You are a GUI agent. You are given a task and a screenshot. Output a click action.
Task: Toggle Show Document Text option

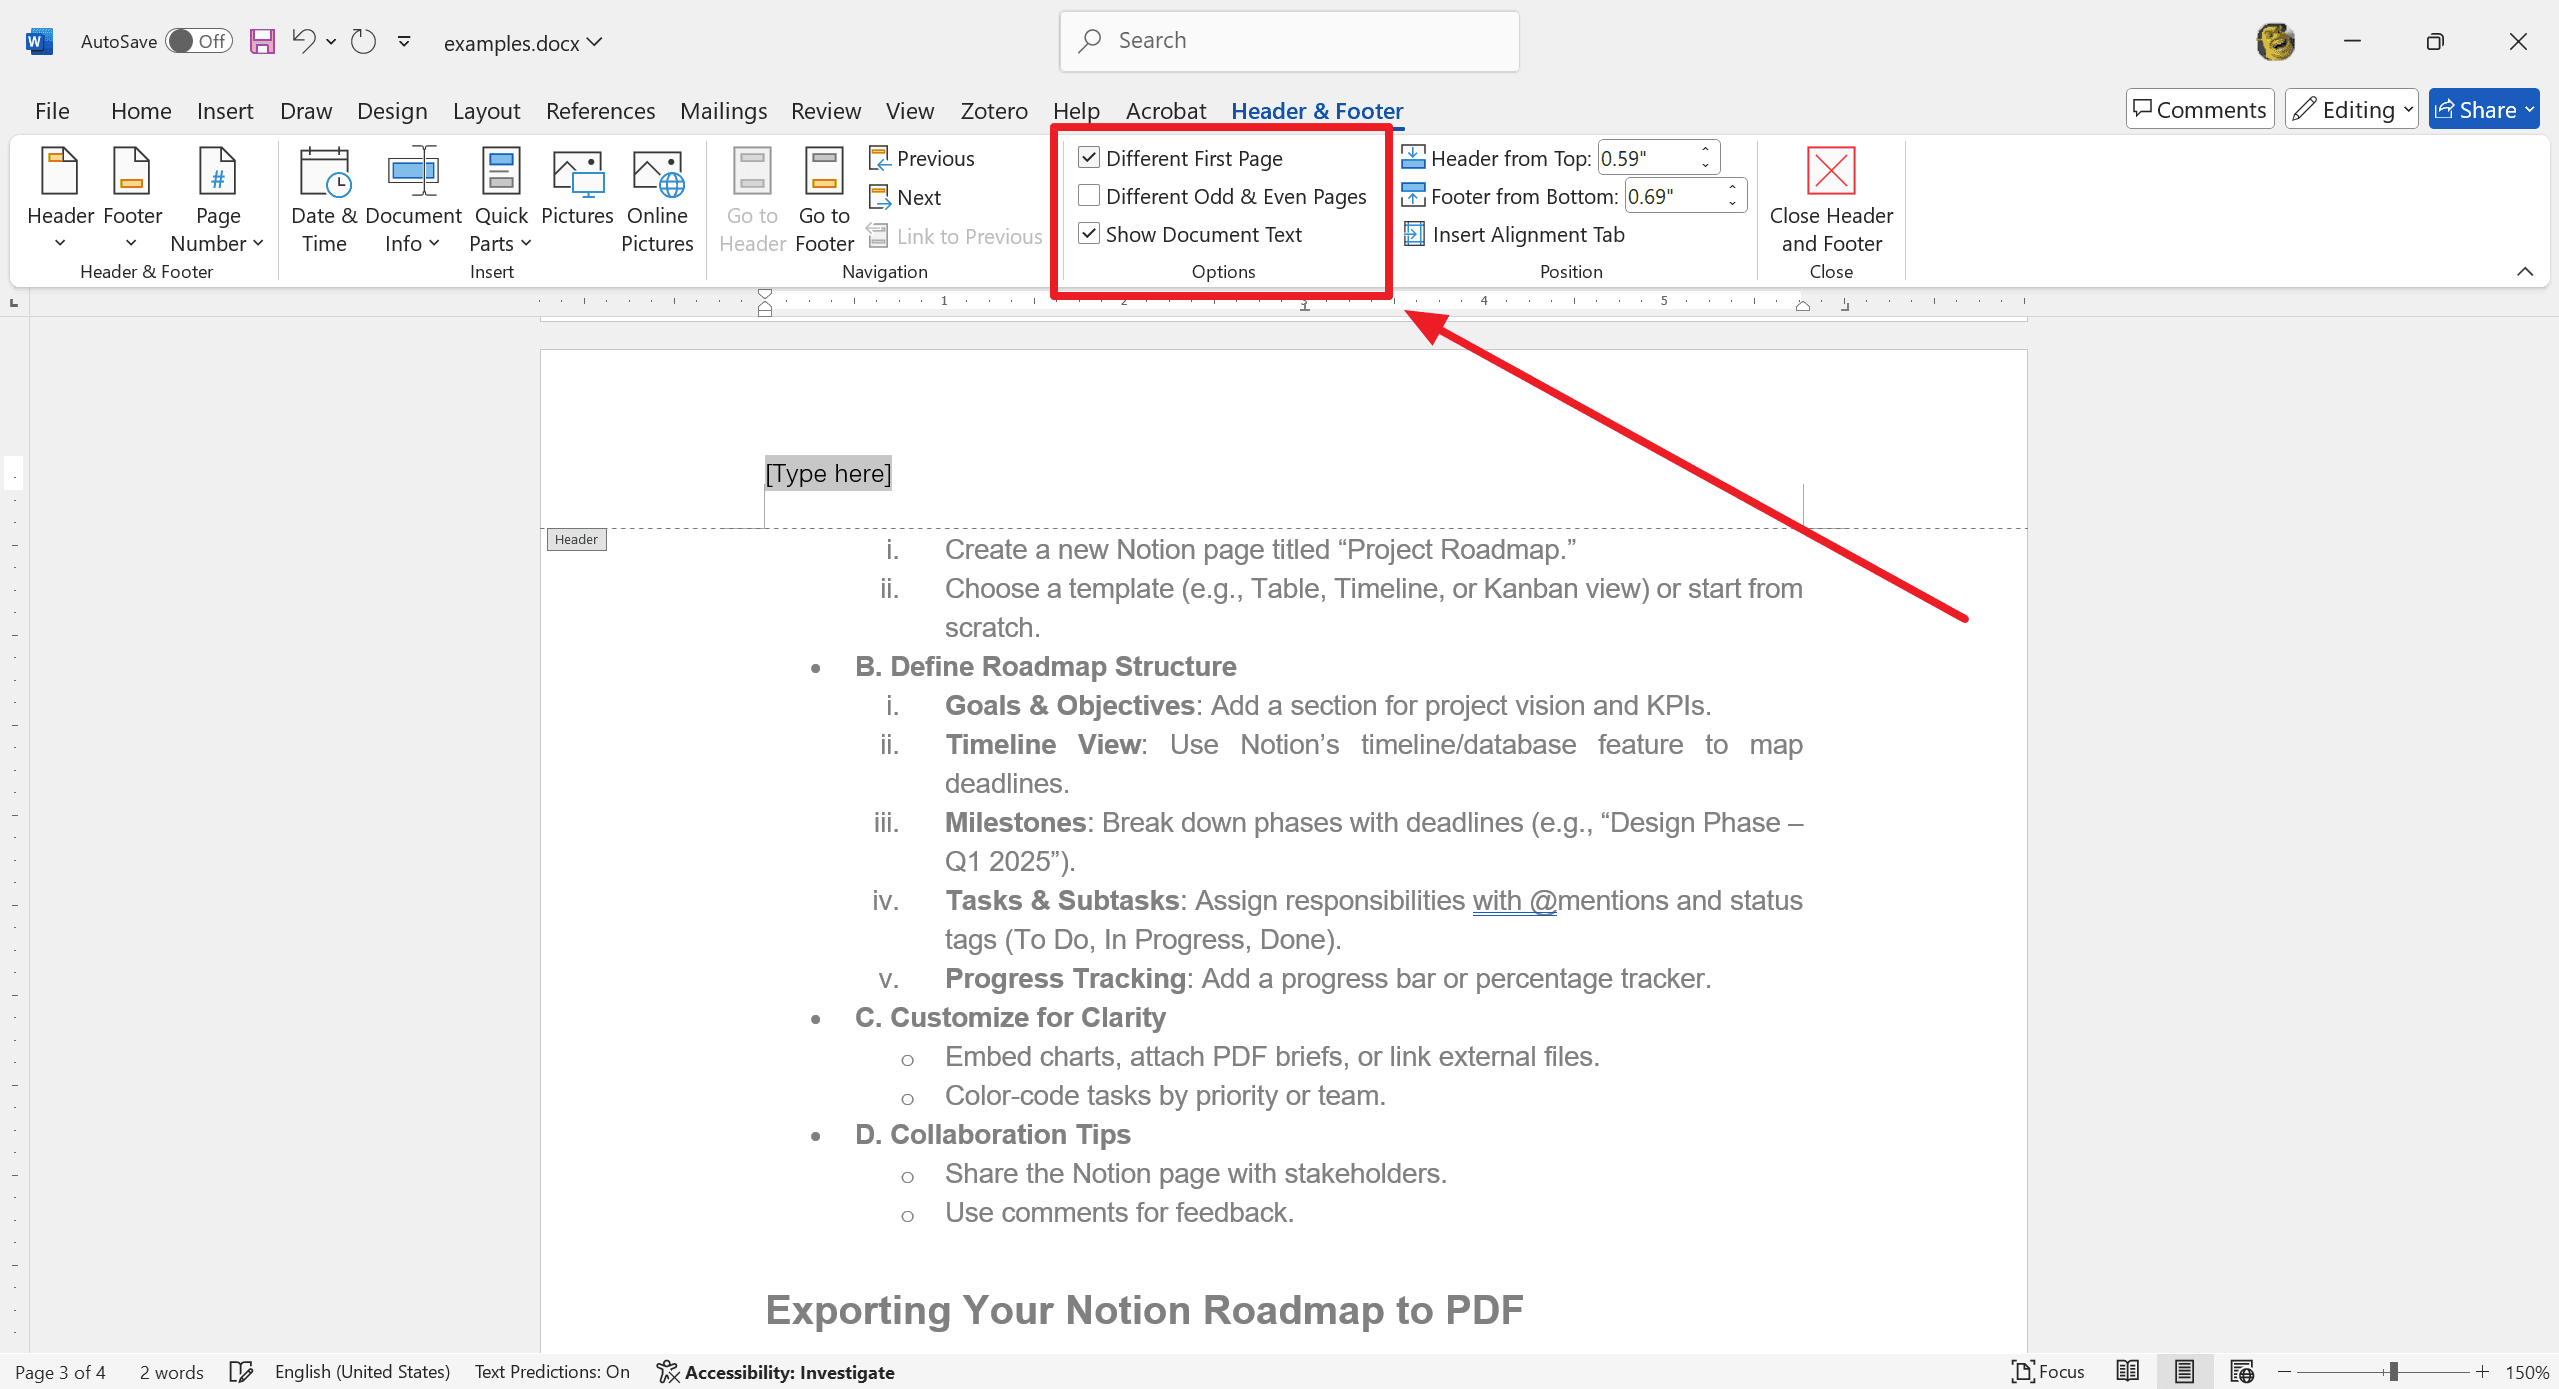[1090, 233]
